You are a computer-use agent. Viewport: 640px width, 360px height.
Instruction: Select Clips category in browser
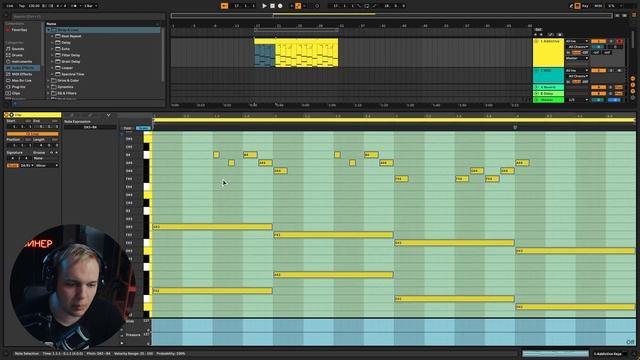[x=16, y=93]
